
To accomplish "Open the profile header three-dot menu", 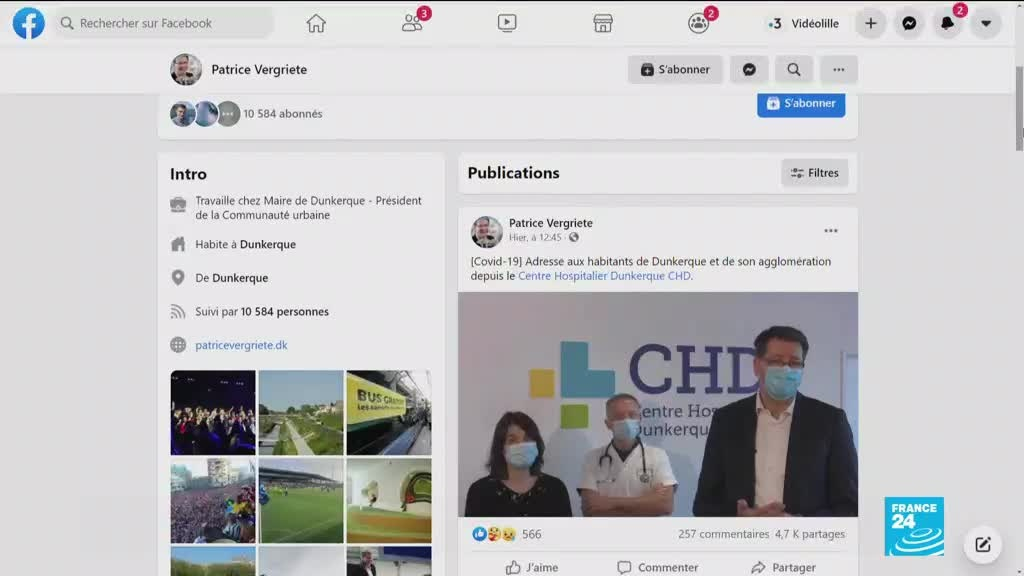I will [x=838, y=70].
